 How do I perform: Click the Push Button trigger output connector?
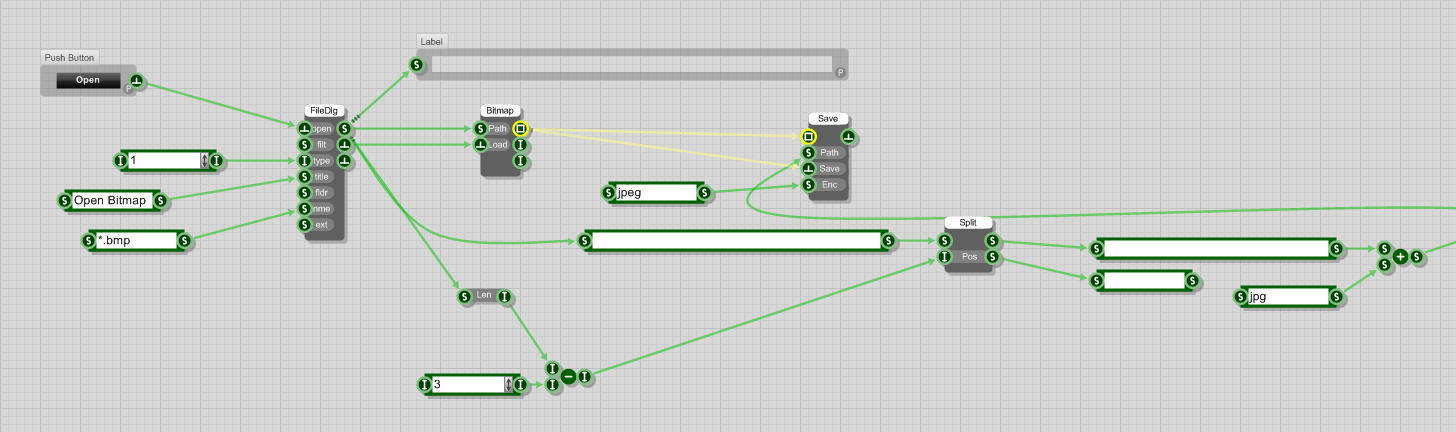point(136,81)
